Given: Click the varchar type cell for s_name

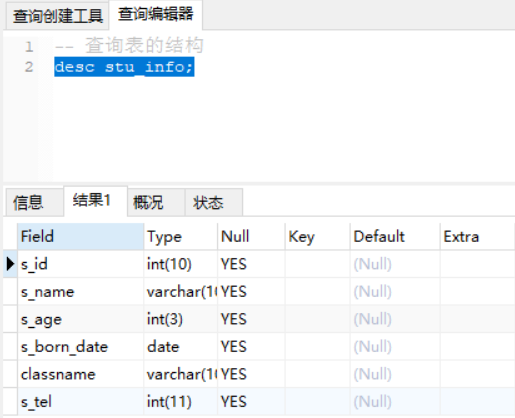Looking at the screenshot, I should [x=181, y=292].
